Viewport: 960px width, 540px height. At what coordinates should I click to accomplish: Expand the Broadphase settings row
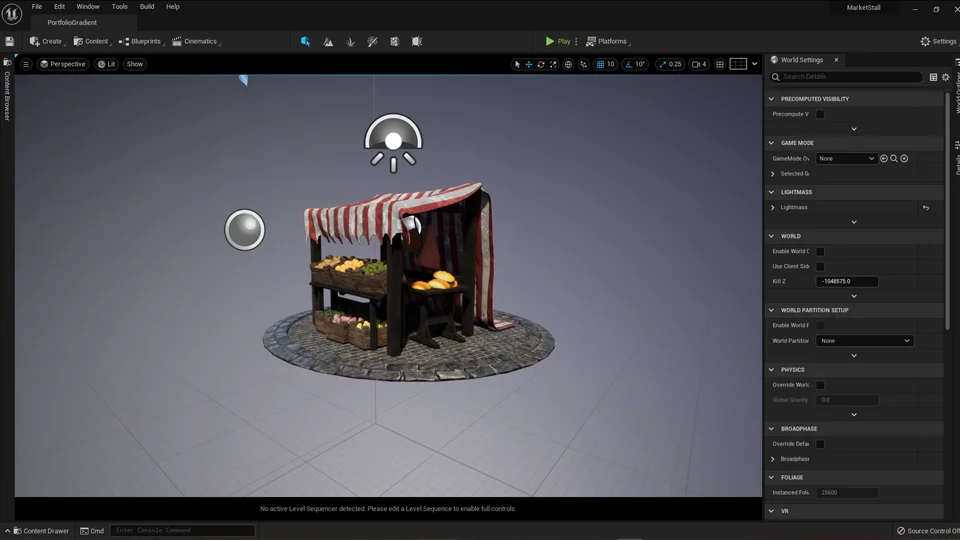(773, 459)
